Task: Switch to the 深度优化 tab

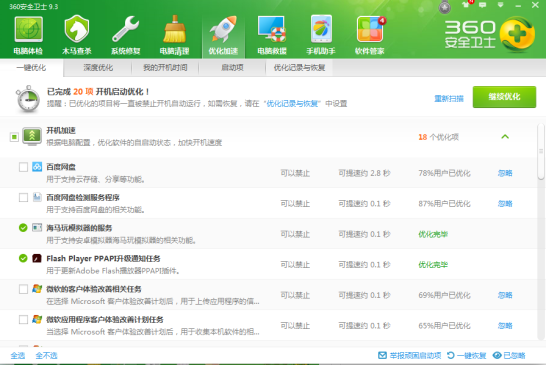Action: click(x=98, y=68)
